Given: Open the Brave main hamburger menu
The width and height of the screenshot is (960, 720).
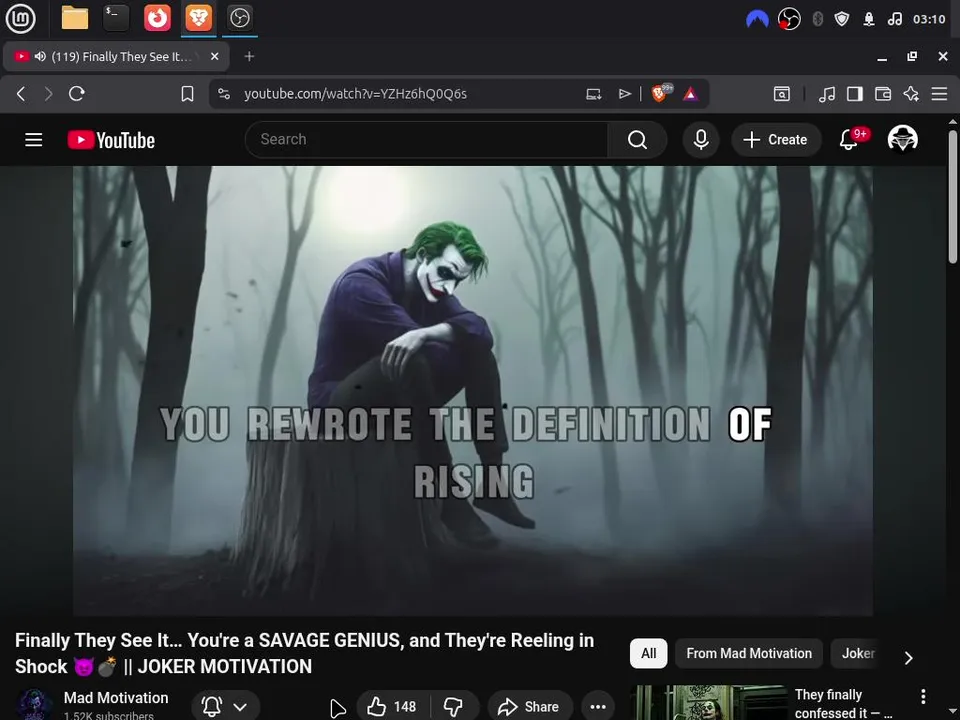Looking at the screenshot, I should [939, 94].
